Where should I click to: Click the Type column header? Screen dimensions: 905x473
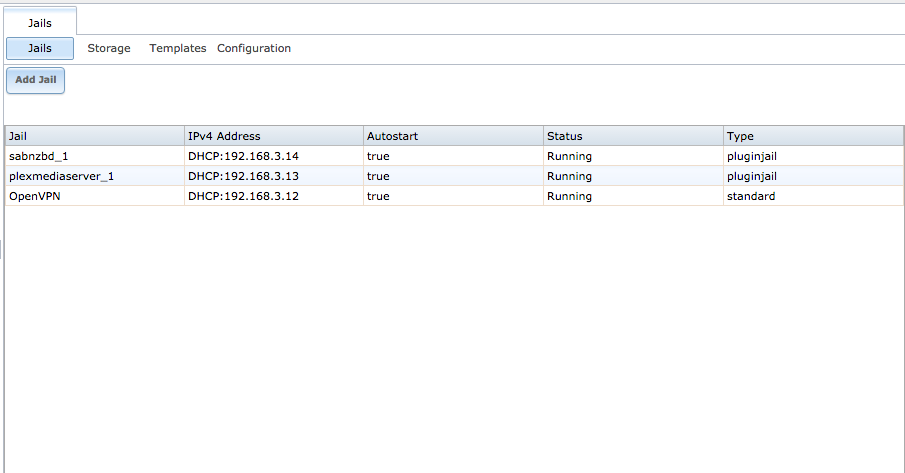point(813,136)
